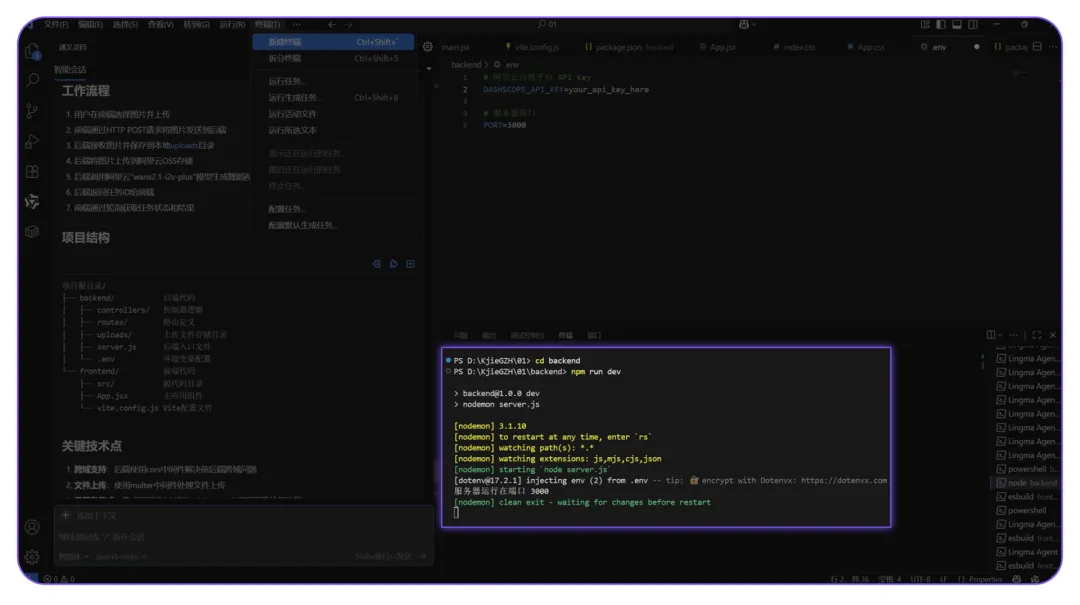Choose 运行生成任务 with Ctrl+Shift+B shortcut
This screenshot has width=1080, height=605.
pos(333,98)
